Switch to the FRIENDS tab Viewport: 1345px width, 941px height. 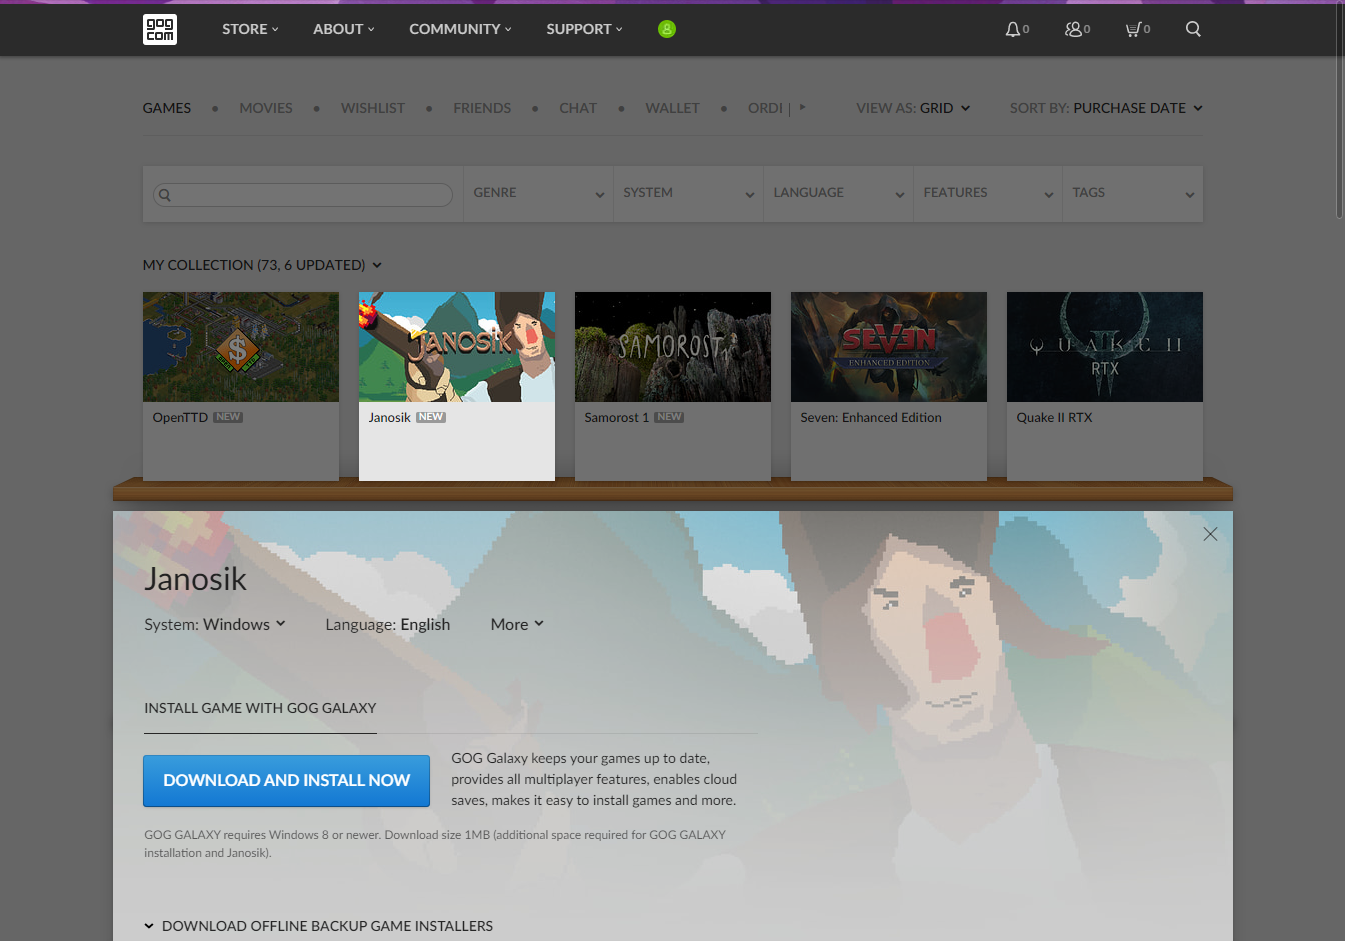click(x=482, y=108)
